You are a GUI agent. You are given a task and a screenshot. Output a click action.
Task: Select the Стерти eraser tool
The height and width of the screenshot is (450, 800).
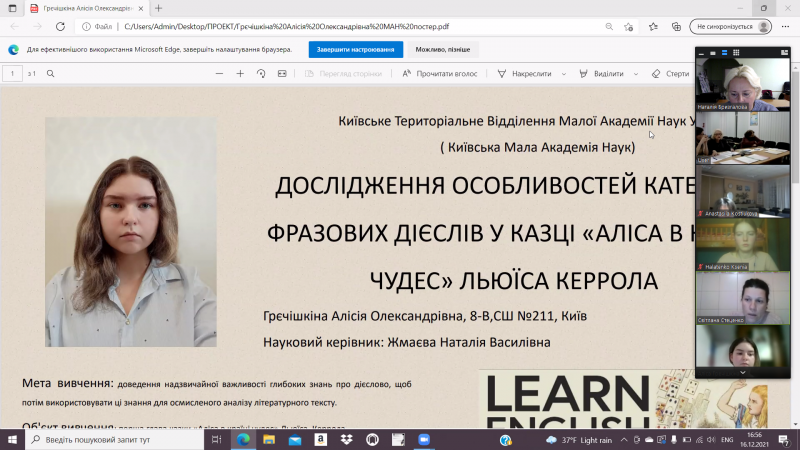click(670, 73)
